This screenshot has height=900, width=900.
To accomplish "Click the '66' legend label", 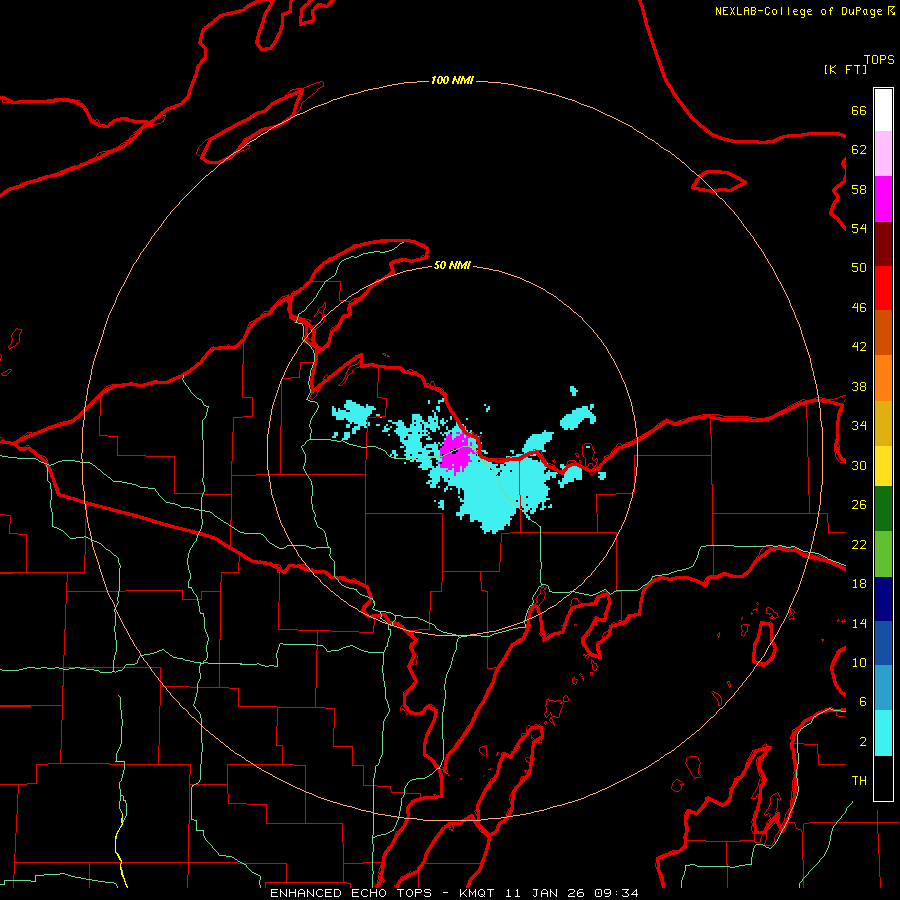I will tap(859, 111).
